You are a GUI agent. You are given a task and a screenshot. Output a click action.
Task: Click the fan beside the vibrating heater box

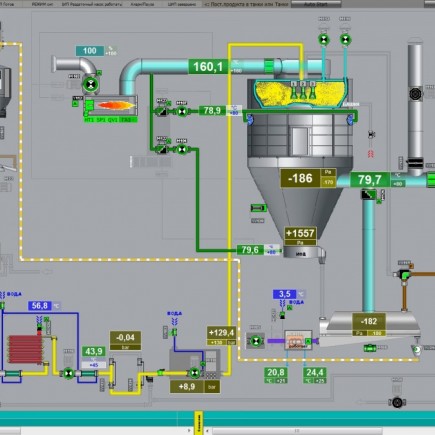pyautogui.click(x=256, y=341)
